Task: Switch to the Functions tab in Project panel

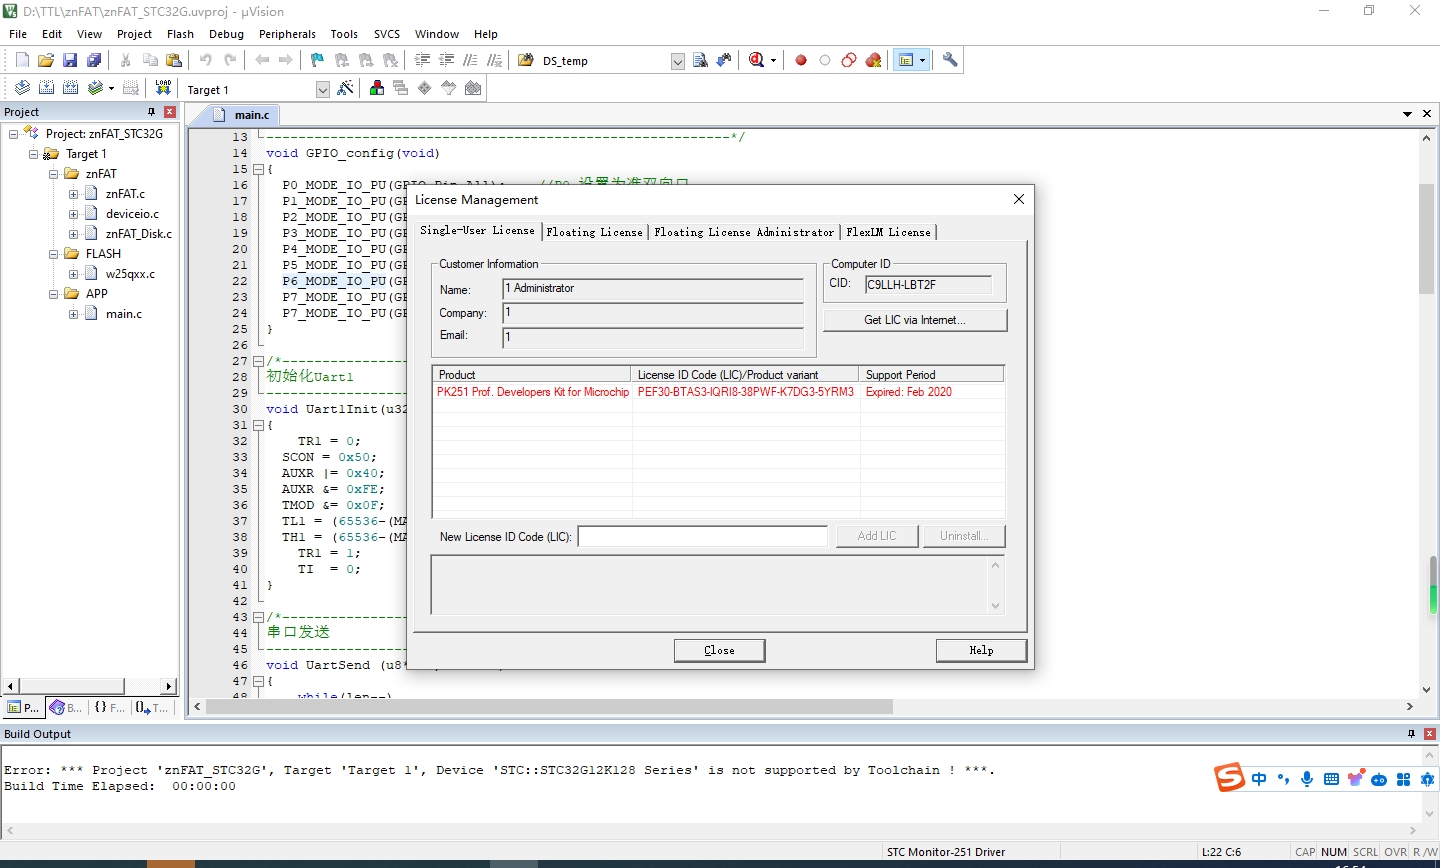Action: [x=110, y=707]
